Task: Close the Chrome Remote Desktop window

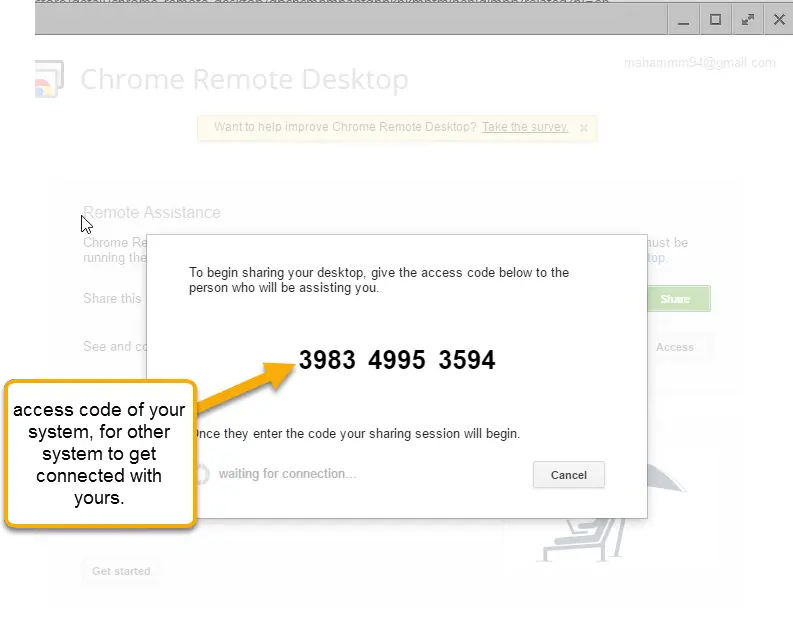Action: point(779,20)
